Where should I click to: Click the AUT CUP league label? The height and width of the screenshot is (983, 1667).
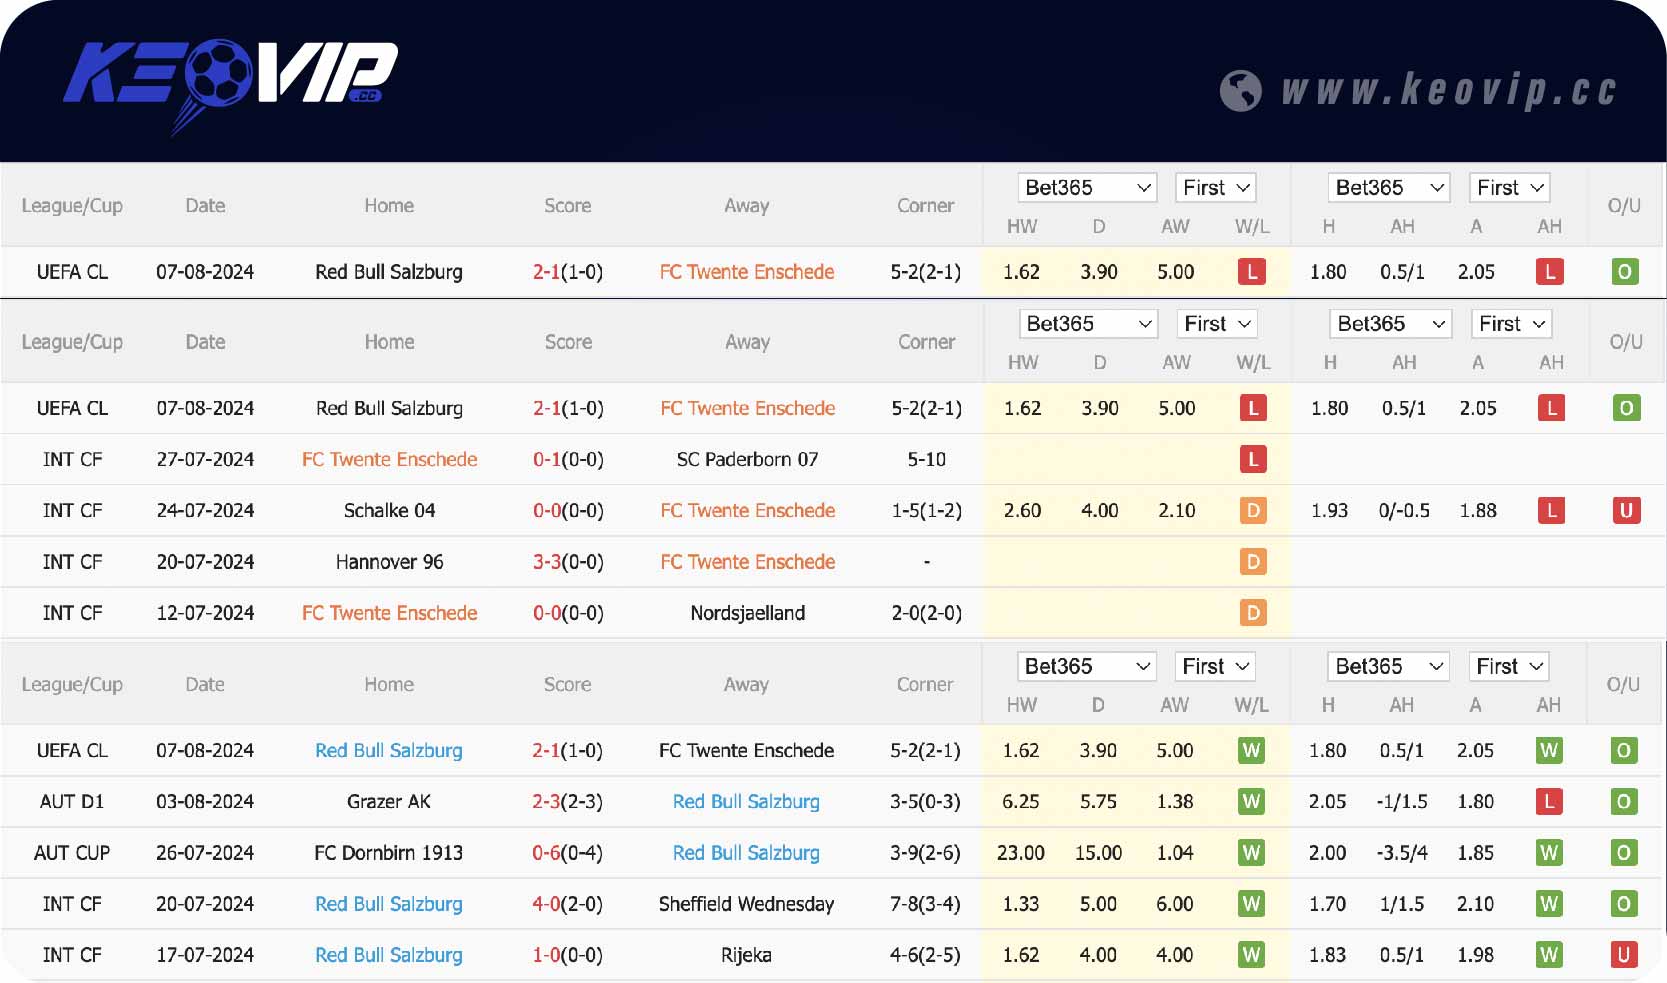pos(72,853)
